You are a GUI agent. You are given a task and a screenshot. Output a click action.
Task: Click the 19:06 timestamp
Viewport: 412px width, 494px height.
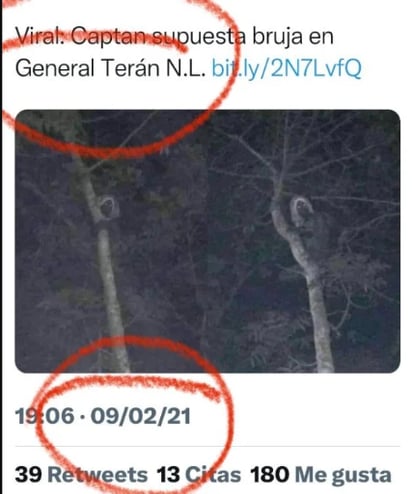45,417
